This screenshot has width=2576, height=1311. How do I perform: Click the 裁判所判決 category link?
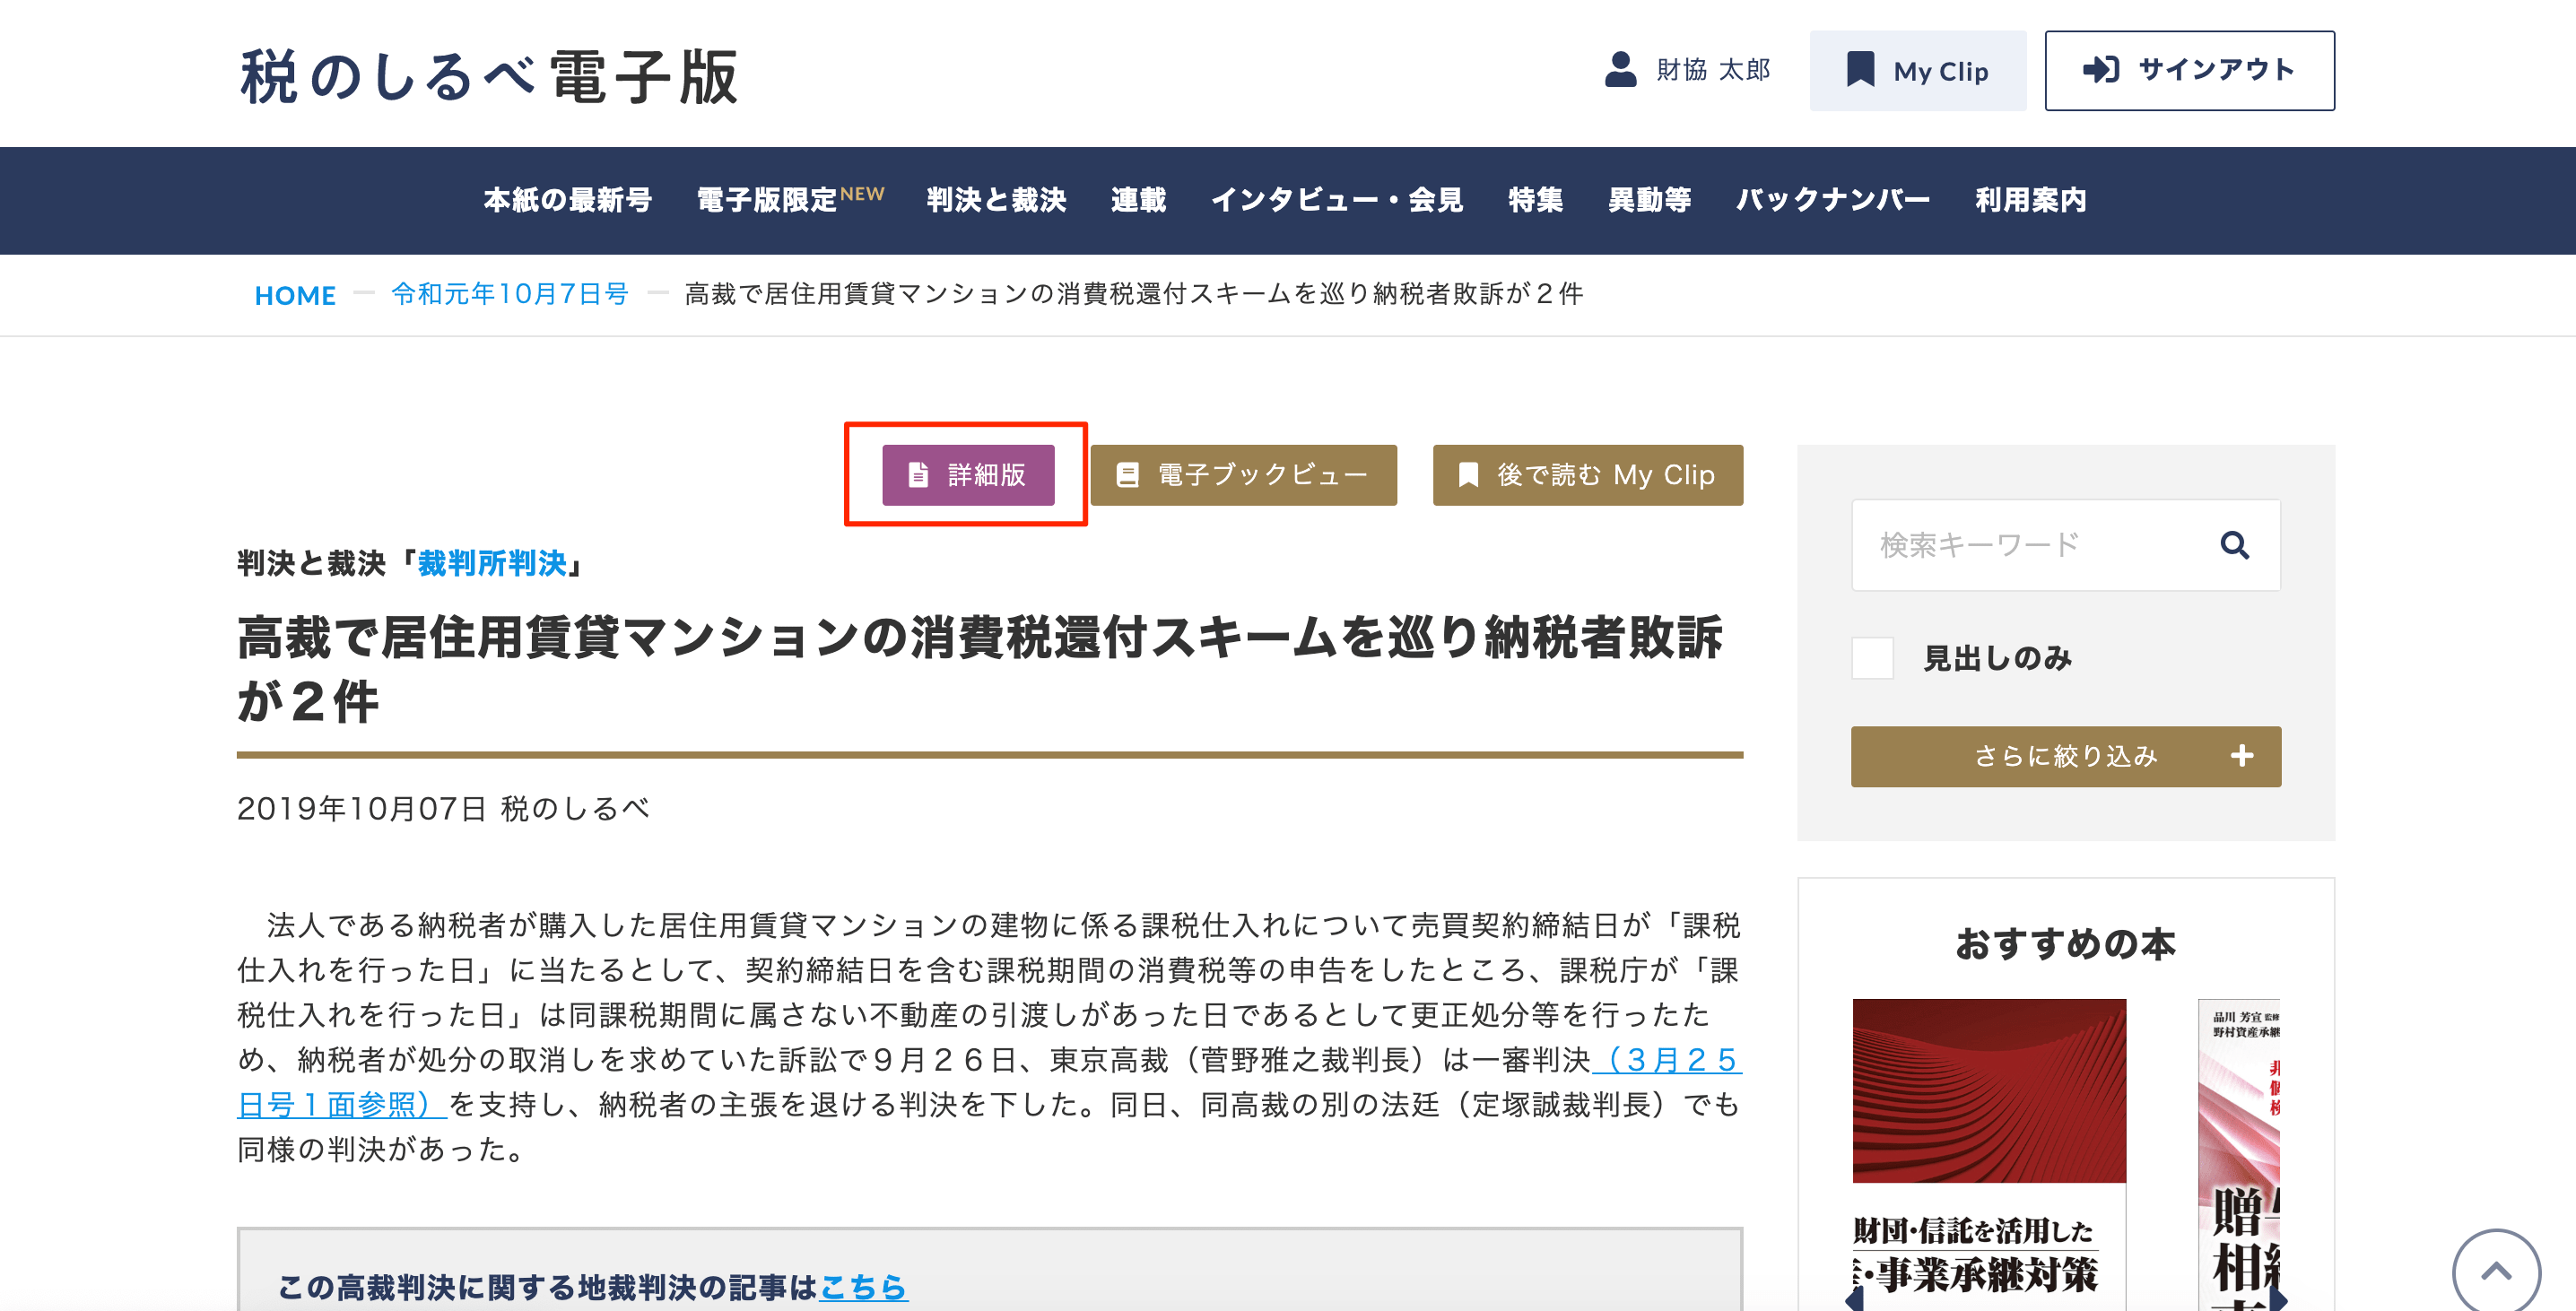[492, 563]
